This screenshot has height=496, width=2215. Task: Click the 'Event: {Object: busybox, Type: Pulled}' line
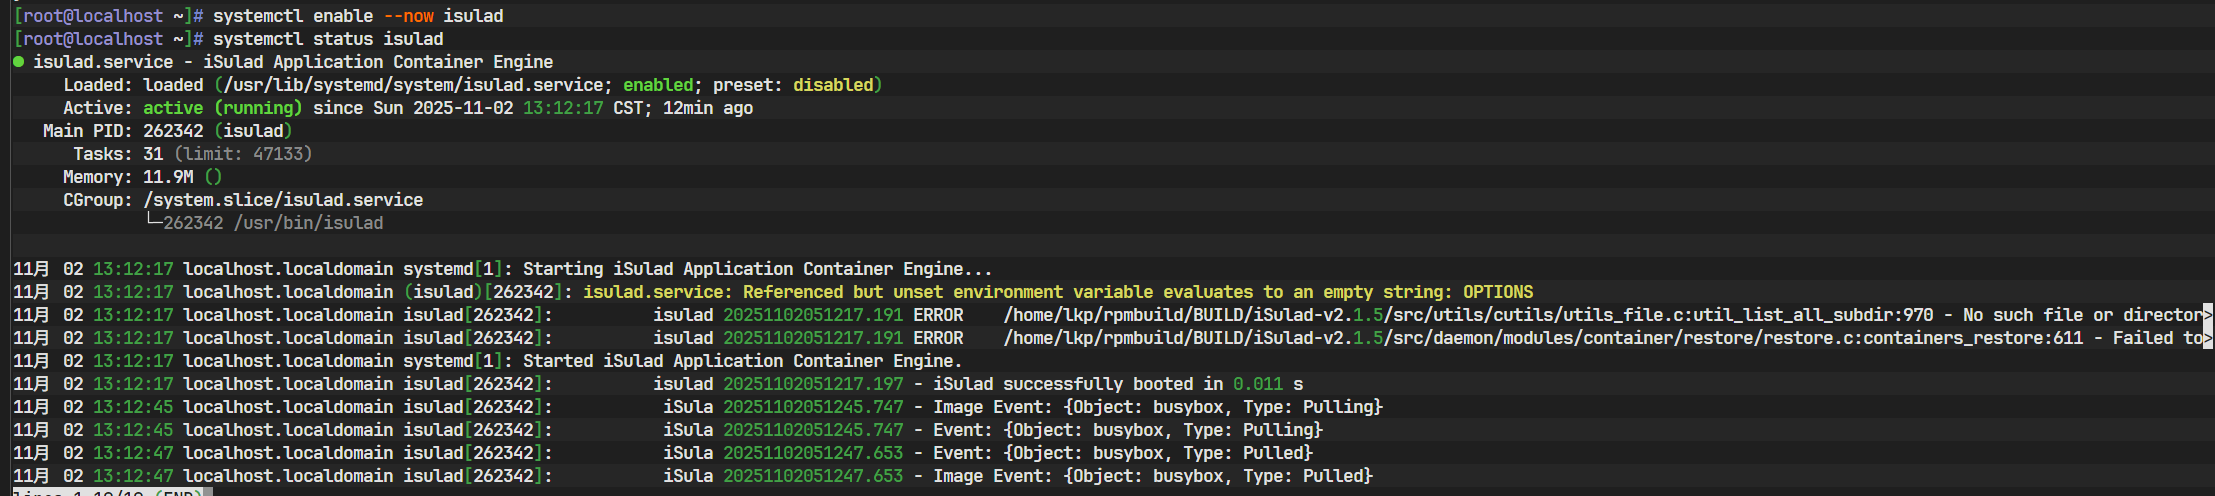(x=1123, y=453)
